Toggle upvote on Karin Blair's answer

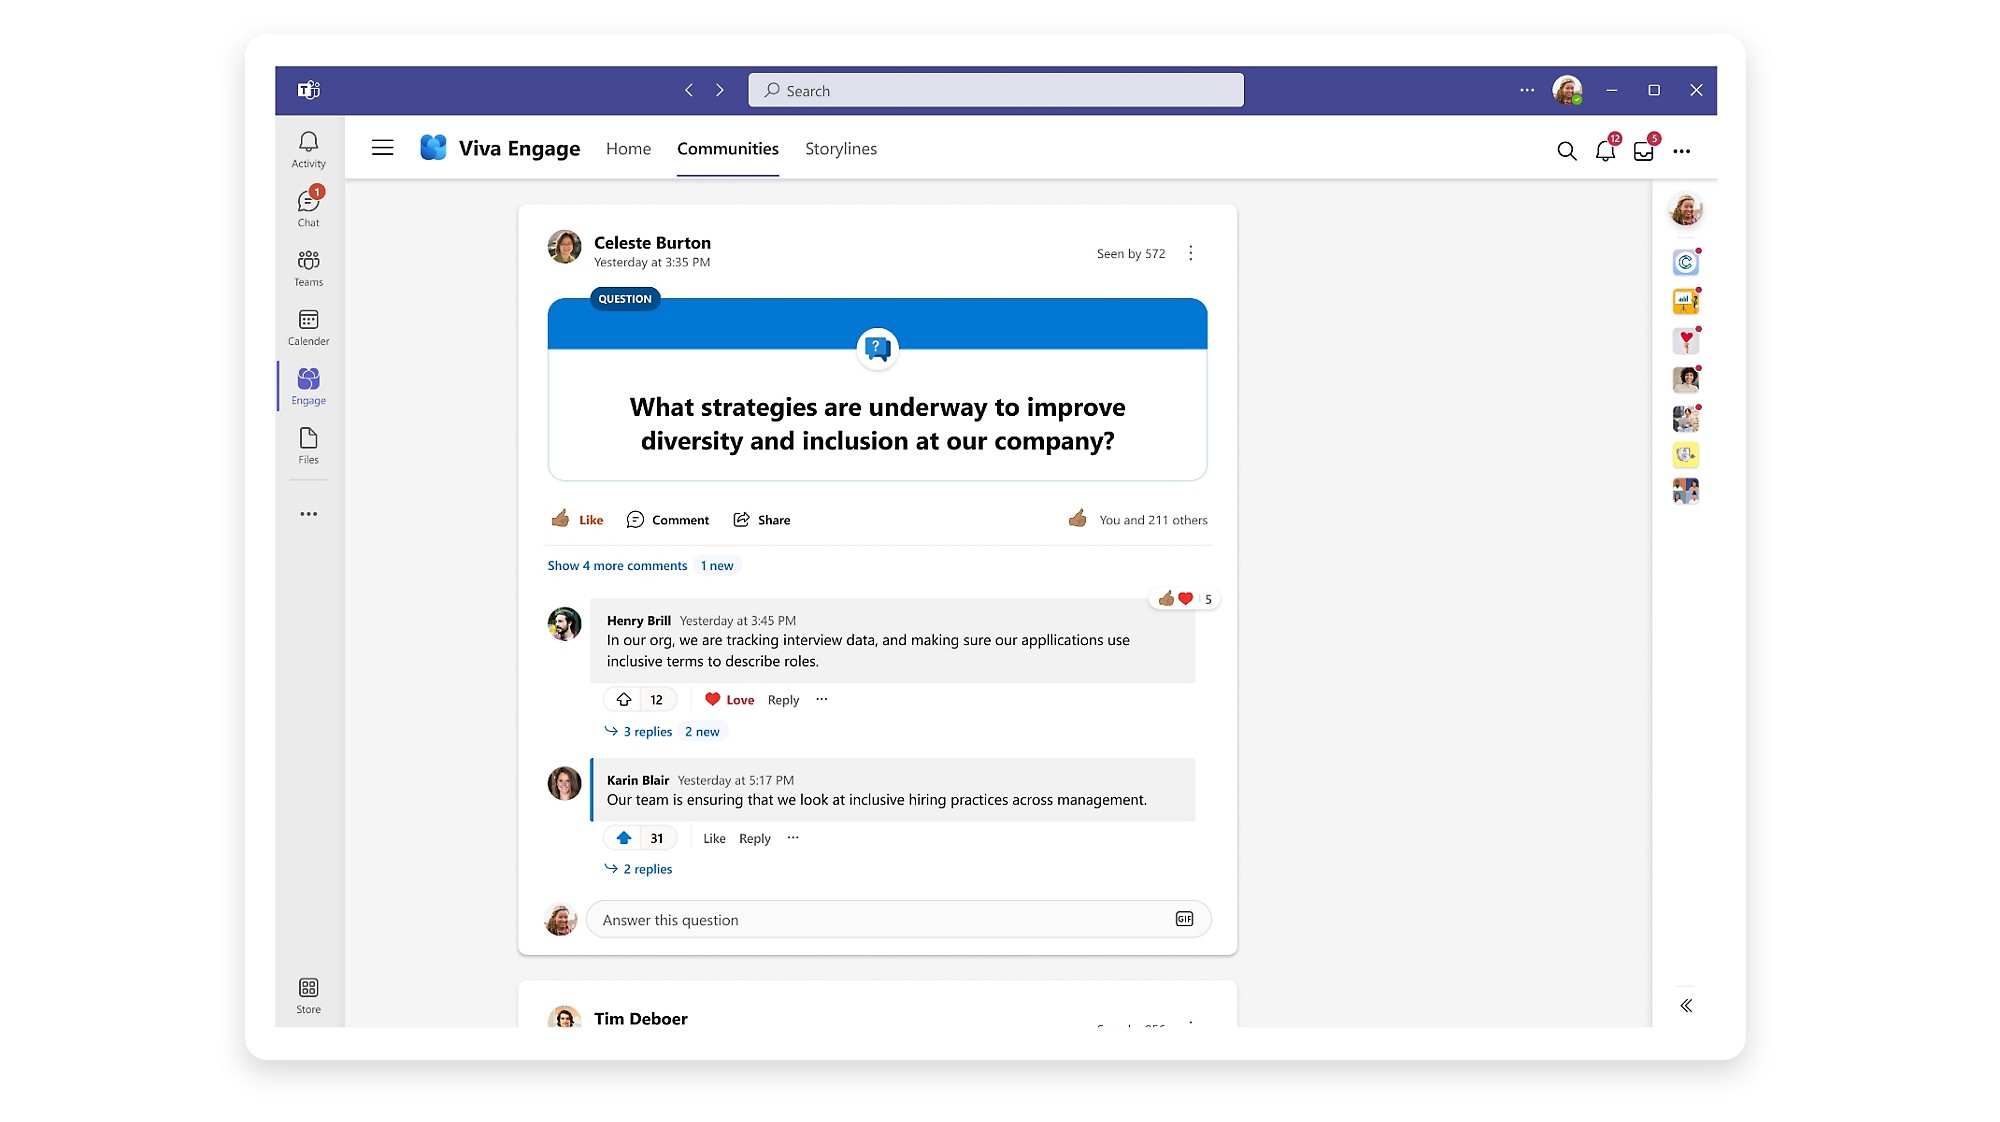point(624,838)
